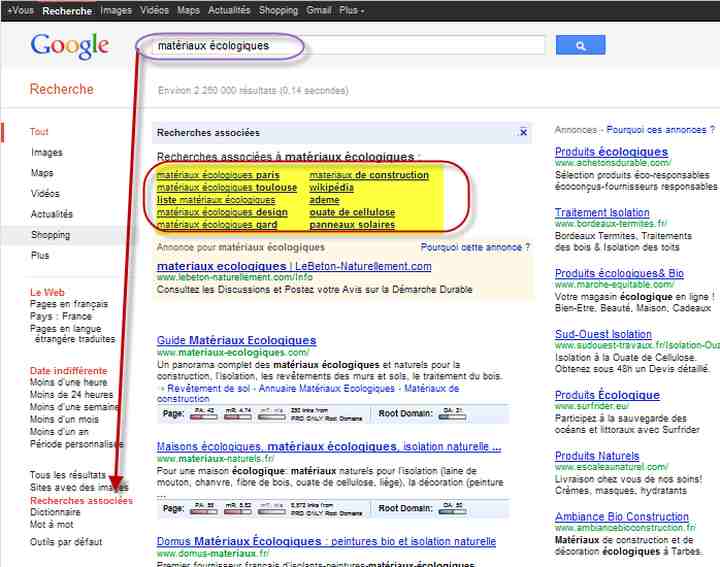Open Domus Matériaux Écologiques result
The image size is (720, 567).
[326, 541]
